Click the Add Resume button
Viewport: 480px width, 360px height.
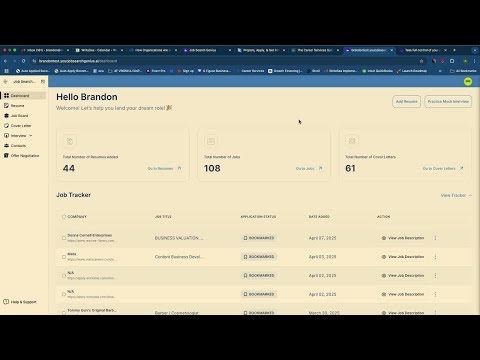(406, 101)
